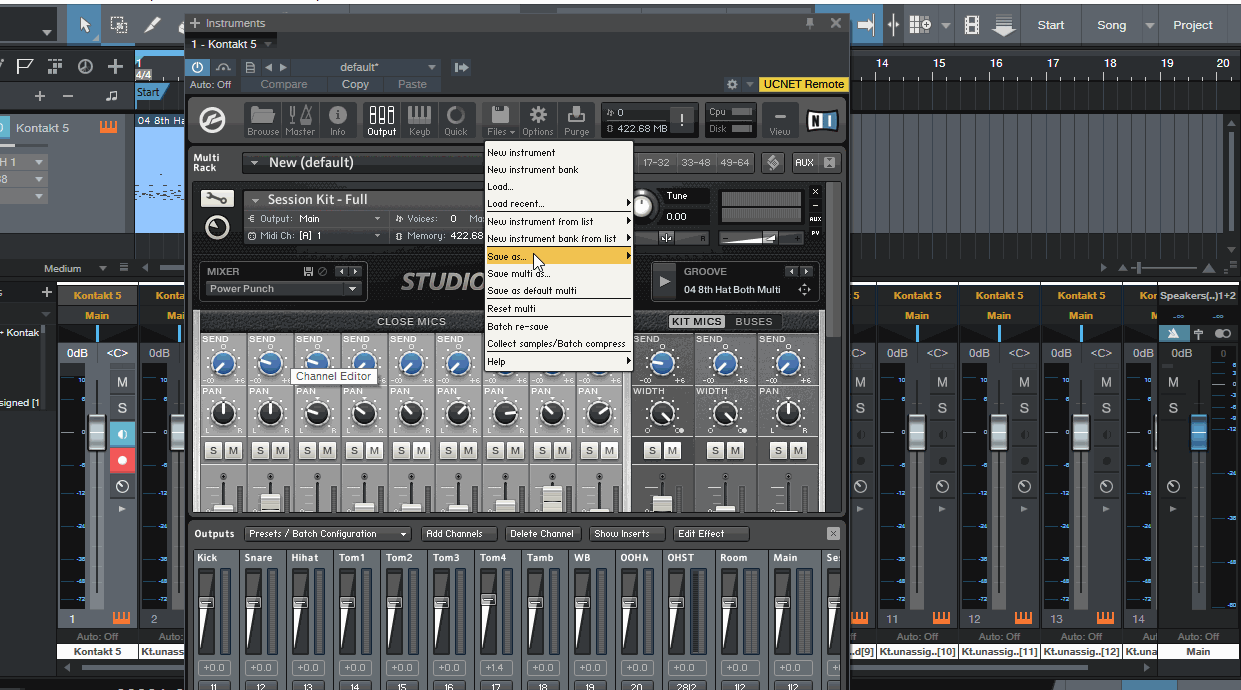
Task: Open the New (default) multi dropdown
Action: click(362, 163)
